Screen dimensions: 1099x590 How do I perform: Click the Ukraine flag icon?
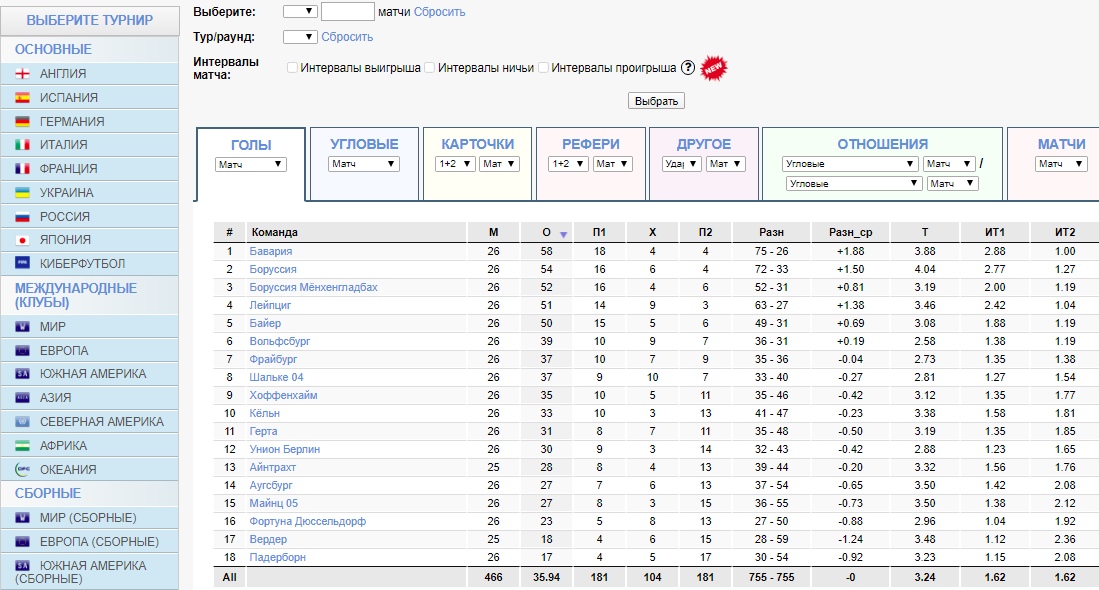[x=22, y=193]
